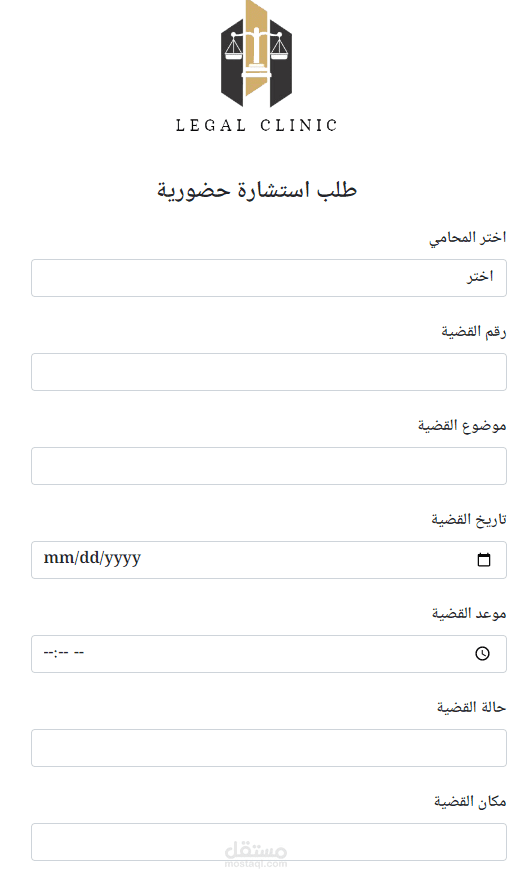This screenshot has height=887, width=513.
Task: Click the طلب استشارة حضورية heading
Action: click(257, 190)
